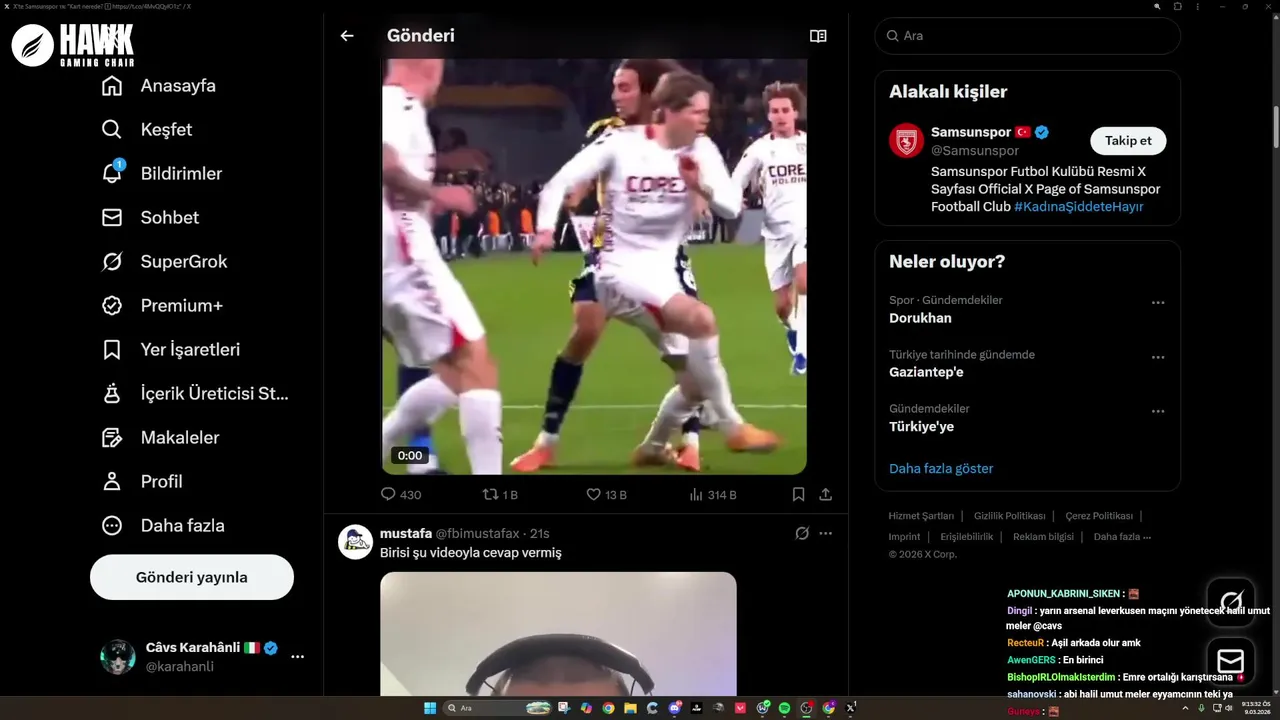Go back using the arrow beside Gönderi
The image size is (1280, 720).
tap(347, 36)
